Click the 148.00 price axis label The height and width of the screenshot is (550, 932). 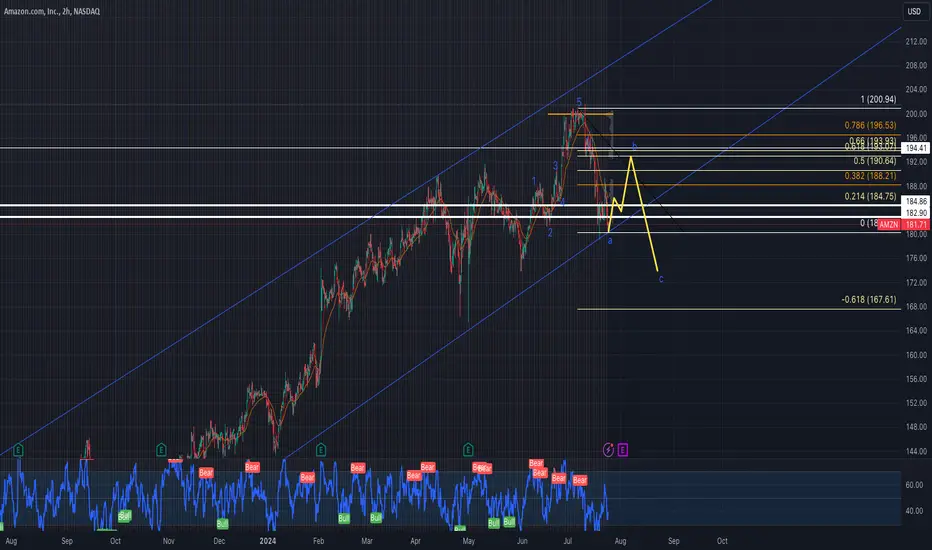tap(916, 427)
